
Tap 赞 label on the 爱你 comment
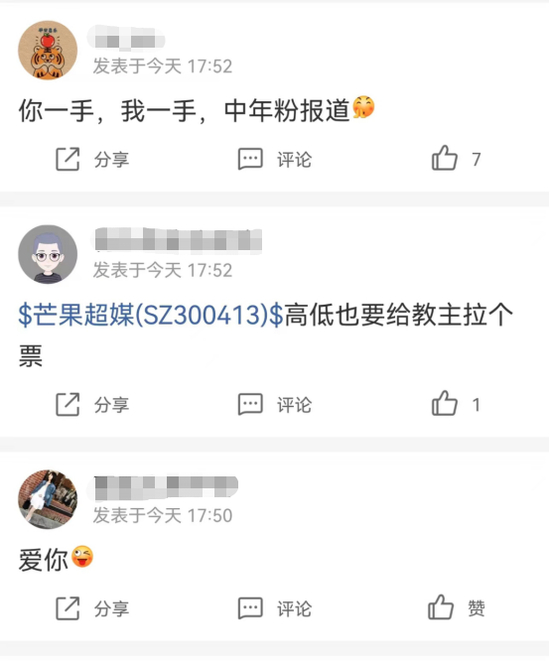point(476,608)
